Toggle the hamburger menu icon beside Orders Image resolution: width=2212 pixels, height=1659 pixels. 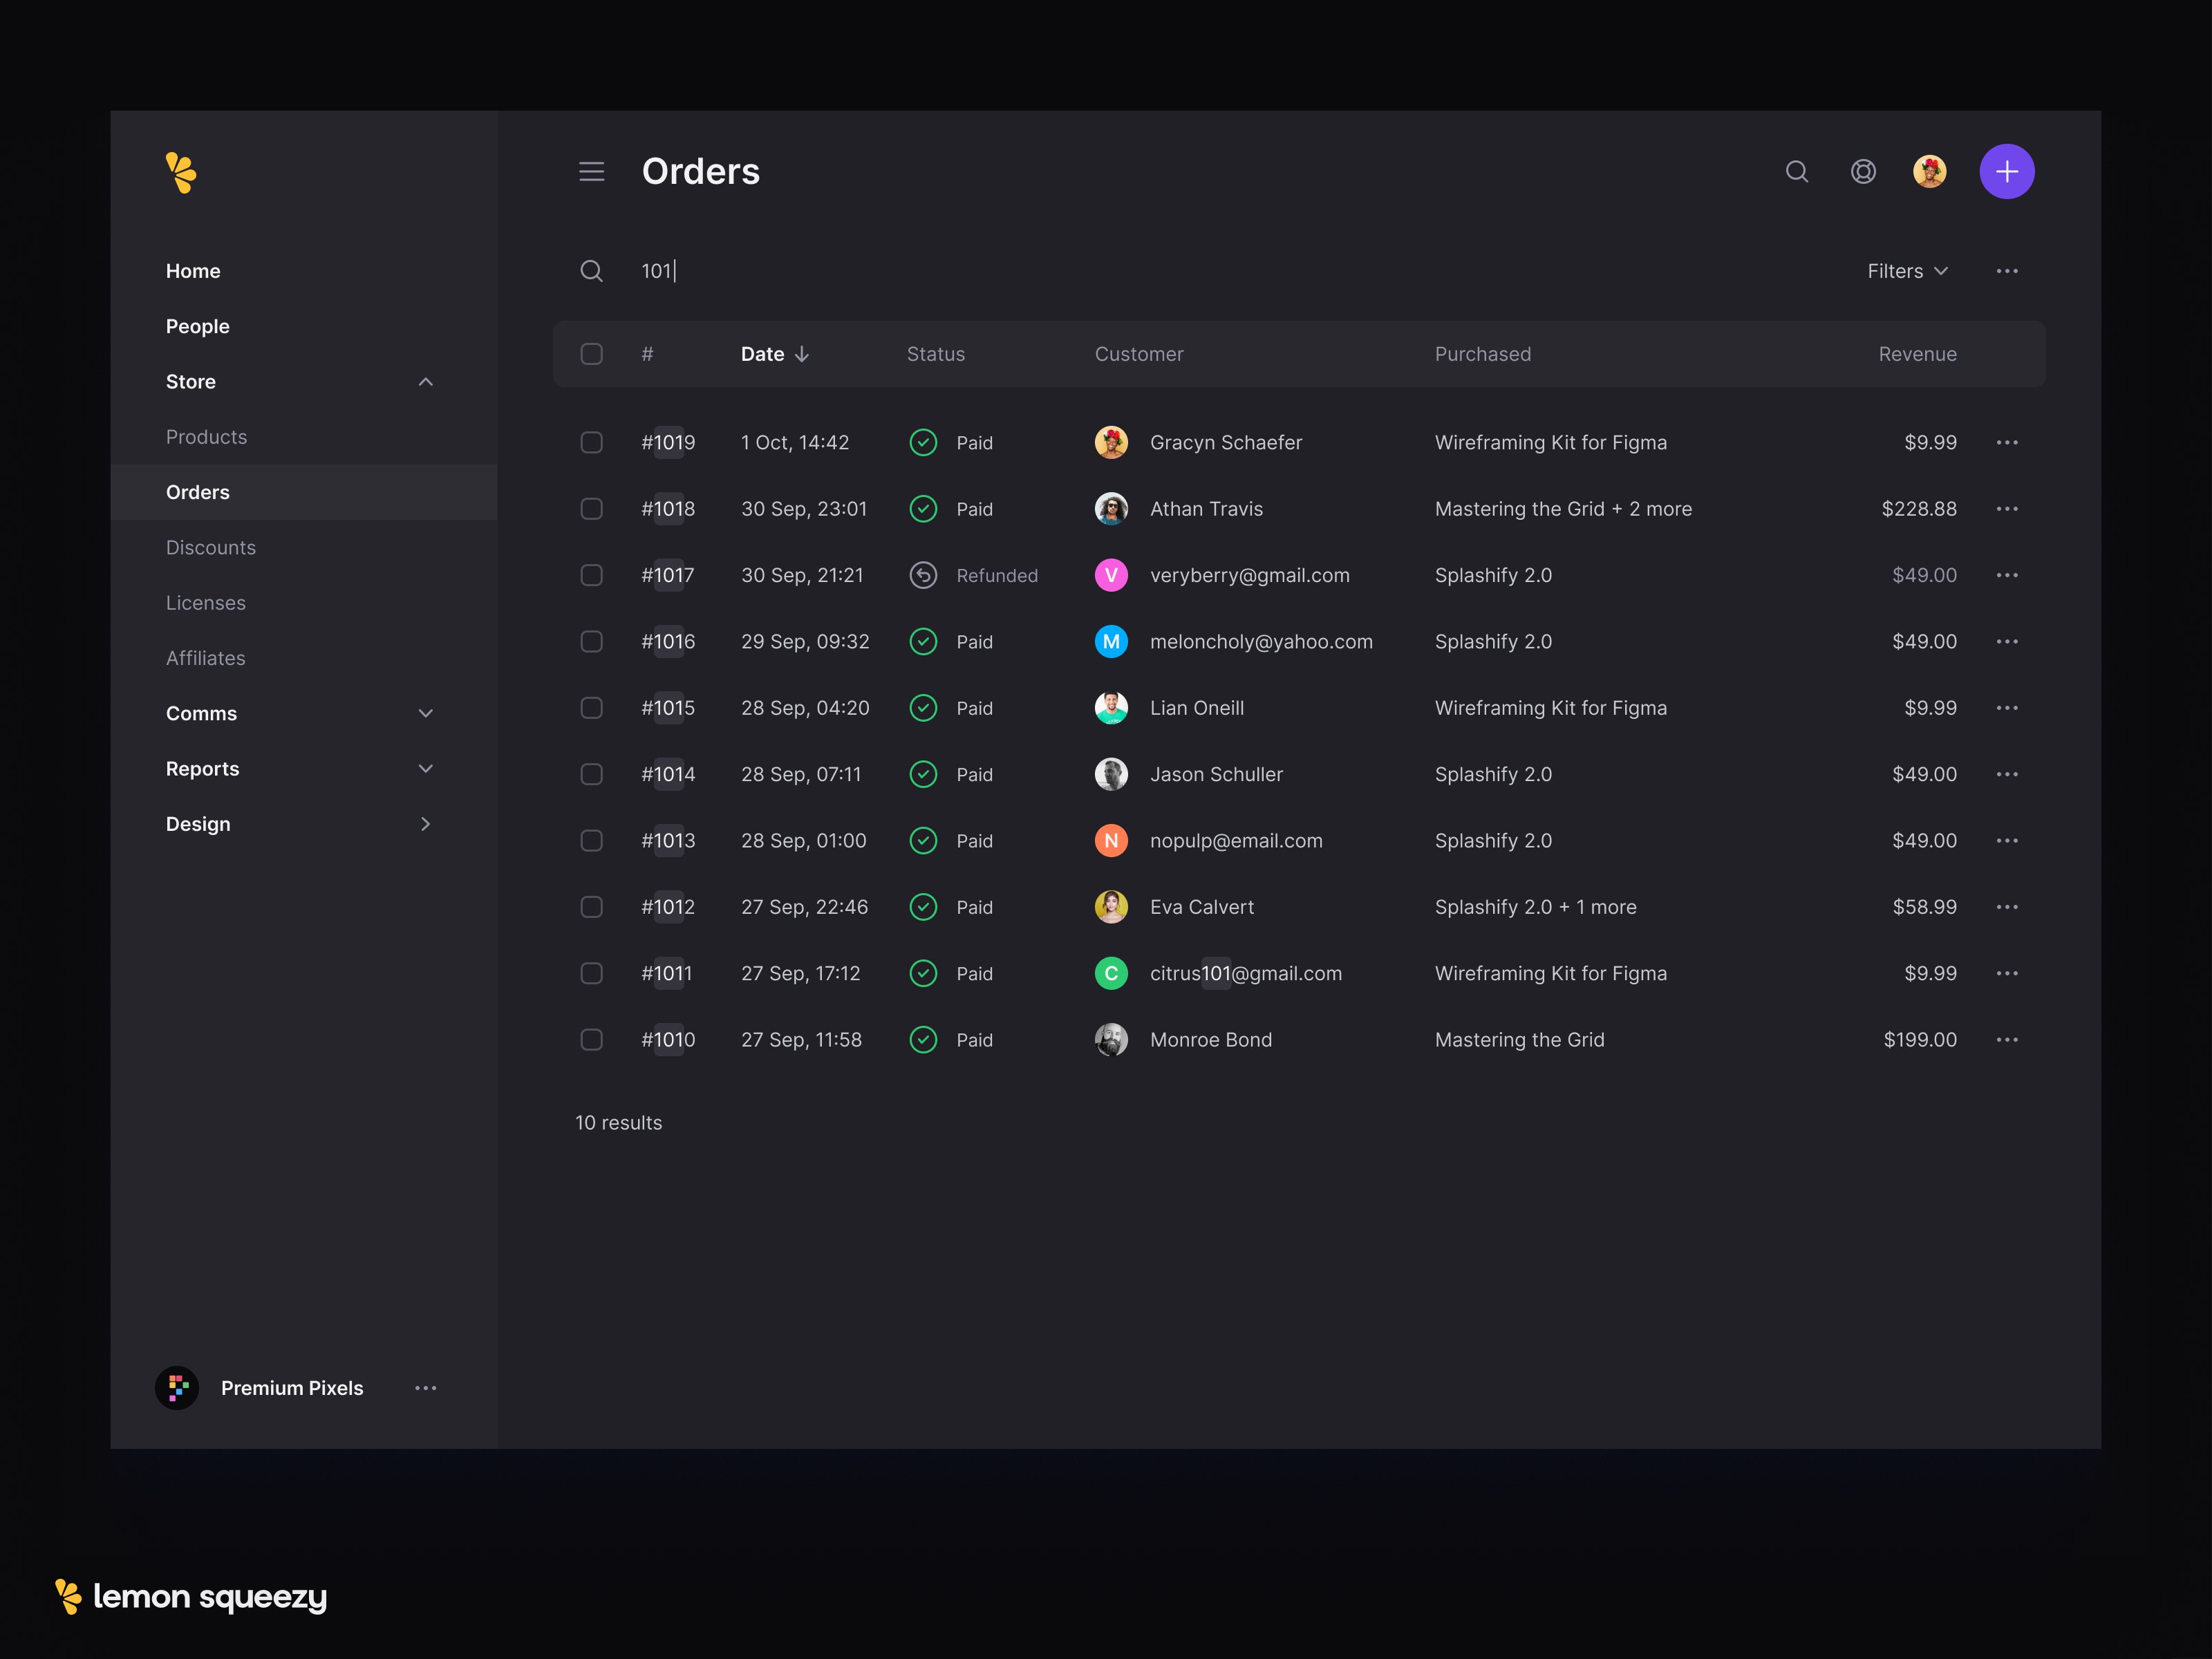pos(592,172)
